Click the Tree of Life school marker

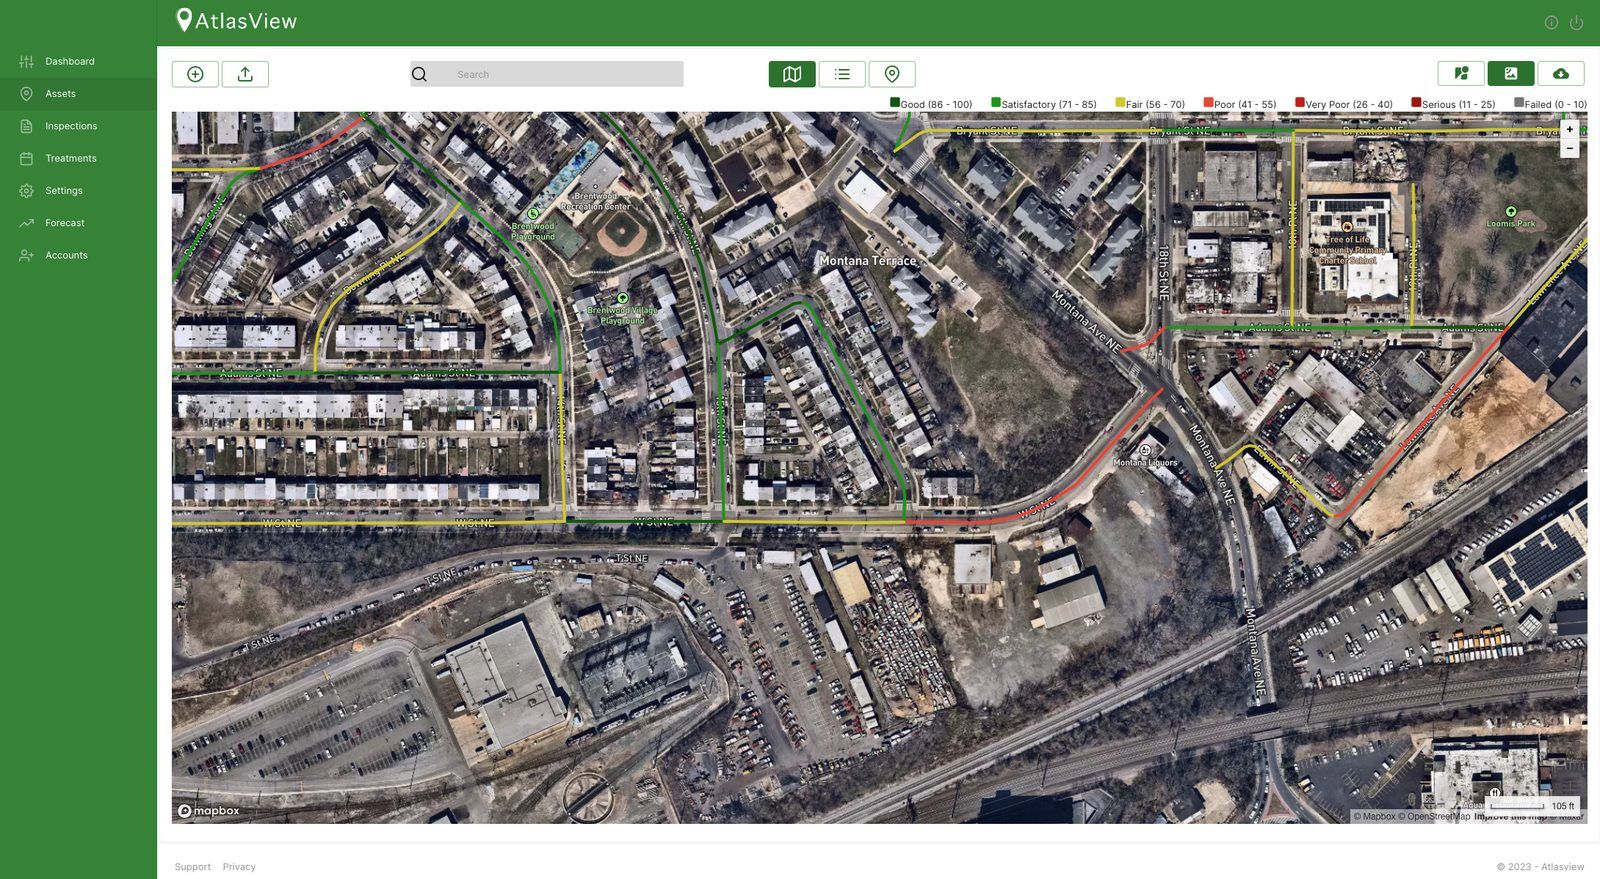tap(1347, 227)
